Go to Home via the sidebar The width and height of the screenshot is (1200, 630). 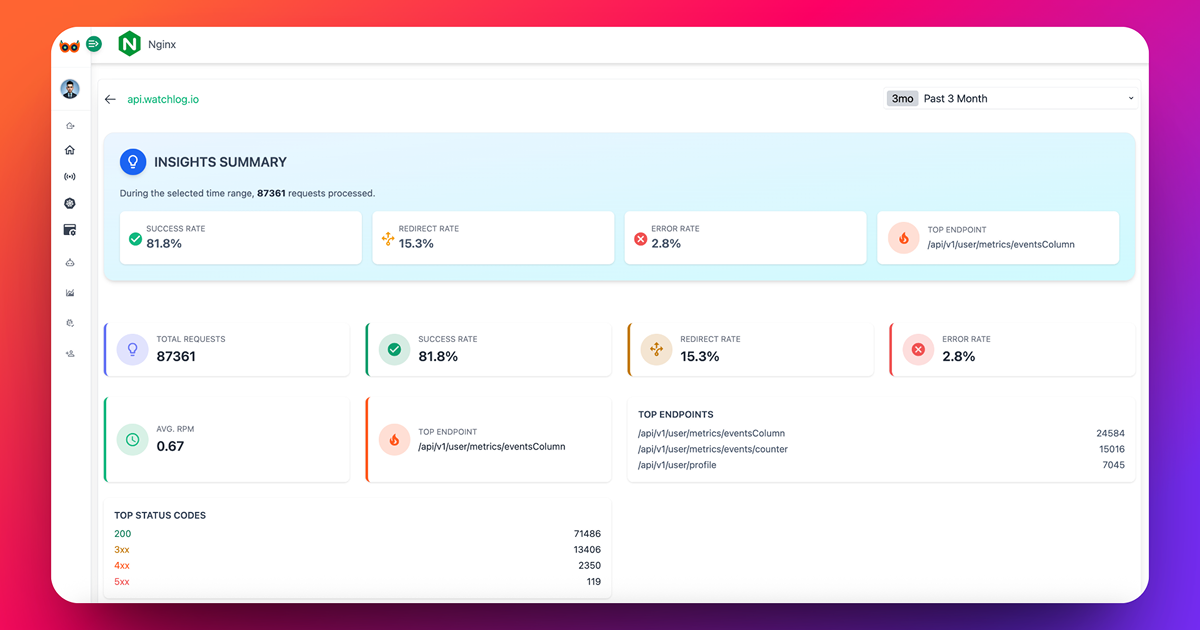70,150
